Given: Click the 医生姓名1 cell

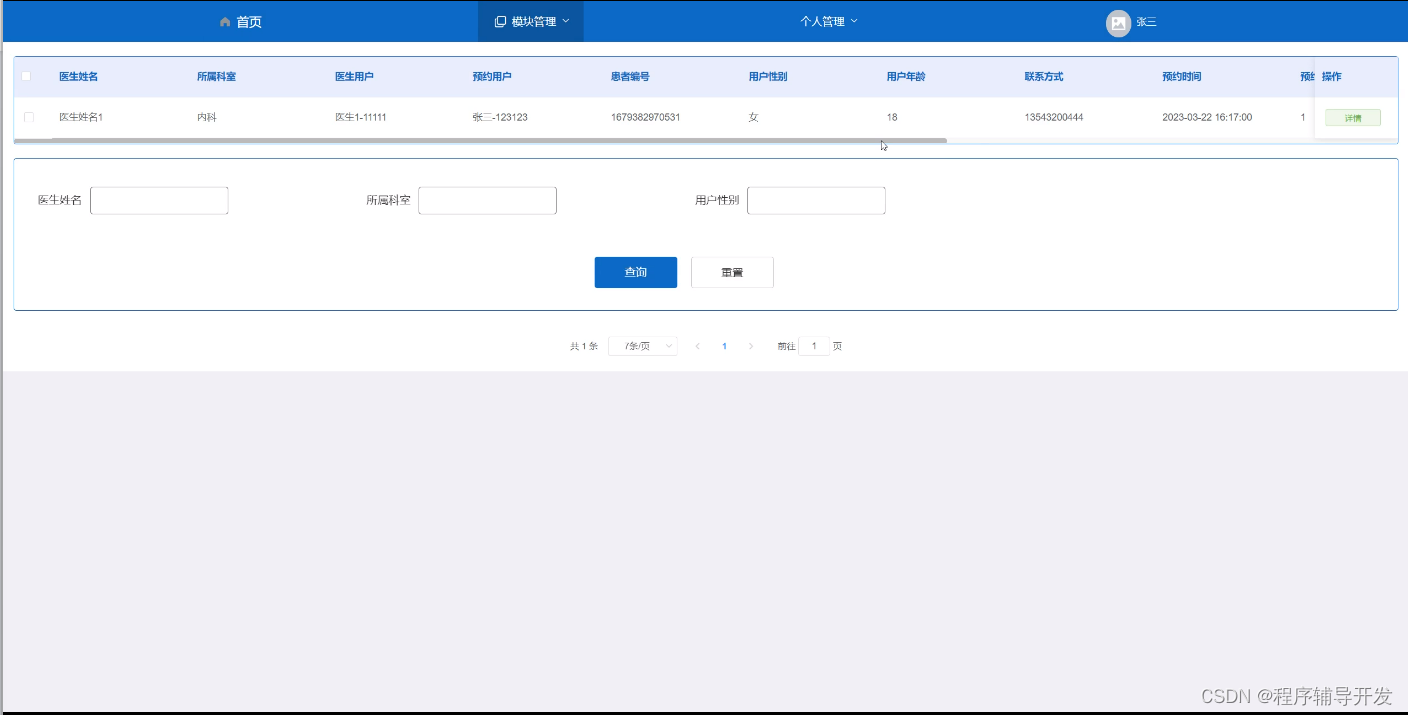Looking at the screenshot, I should pyautogui.click(x=81, y=117).
